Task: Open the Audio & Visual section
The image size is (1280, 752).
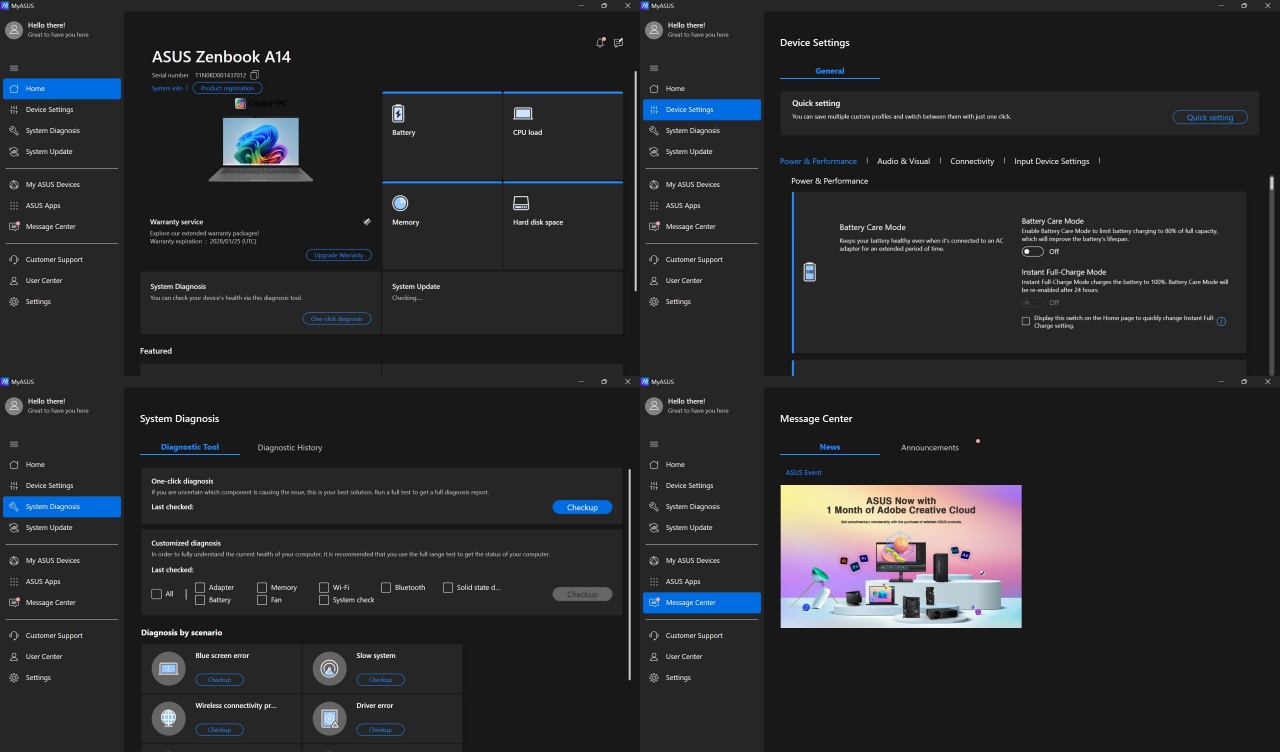Action: pyautogui.click(x=903, y=161)
